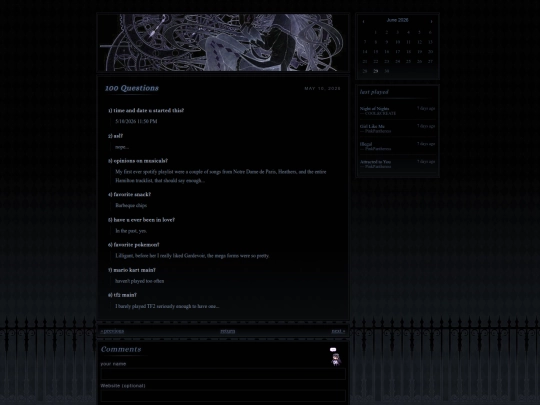Focus the Website (optional) input field

point(223,396)
